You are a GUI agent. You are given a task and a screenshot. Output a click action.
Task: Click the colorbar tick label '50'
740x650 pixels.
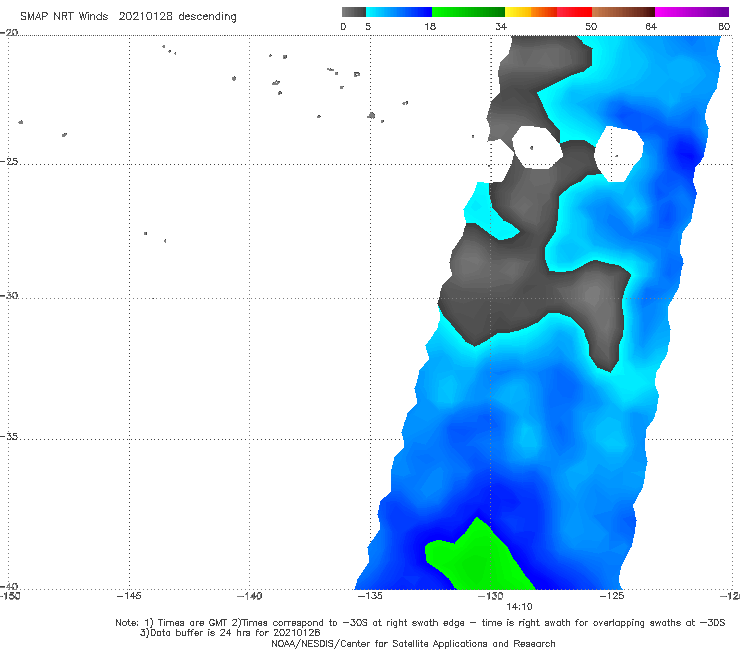tap(591, 26)
